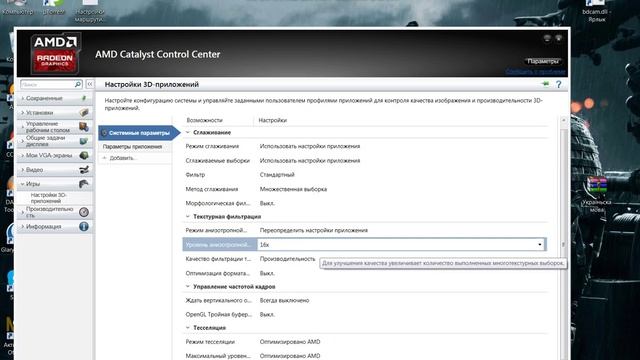Click Метод сглаживания value Множественная выборка

pyautogui.click(x=293, y=189)
